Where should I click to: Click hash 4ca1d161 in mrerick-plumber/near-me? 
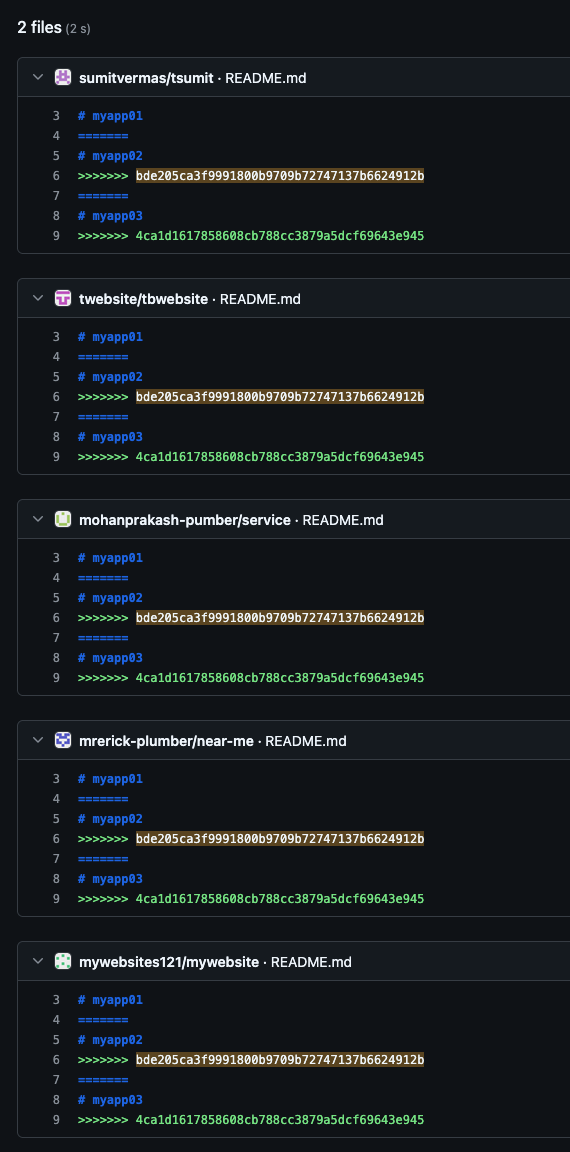280,899
